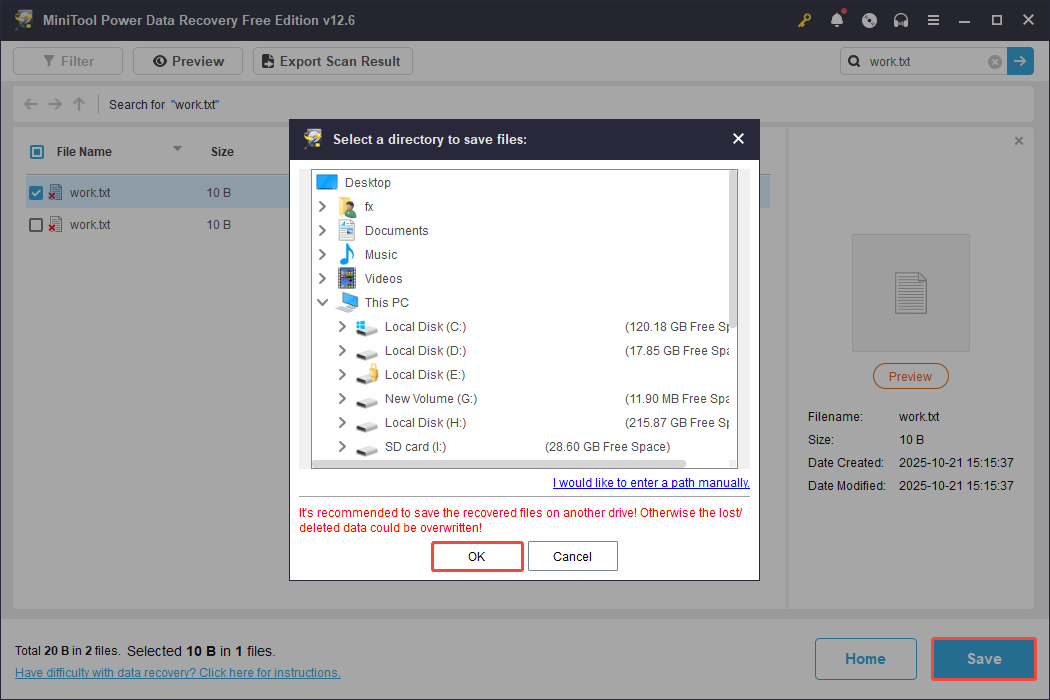Uncheck the first work.txt file checkbox
The height and width of the screenshot is (700, 1050).
(x=36, y=193)
